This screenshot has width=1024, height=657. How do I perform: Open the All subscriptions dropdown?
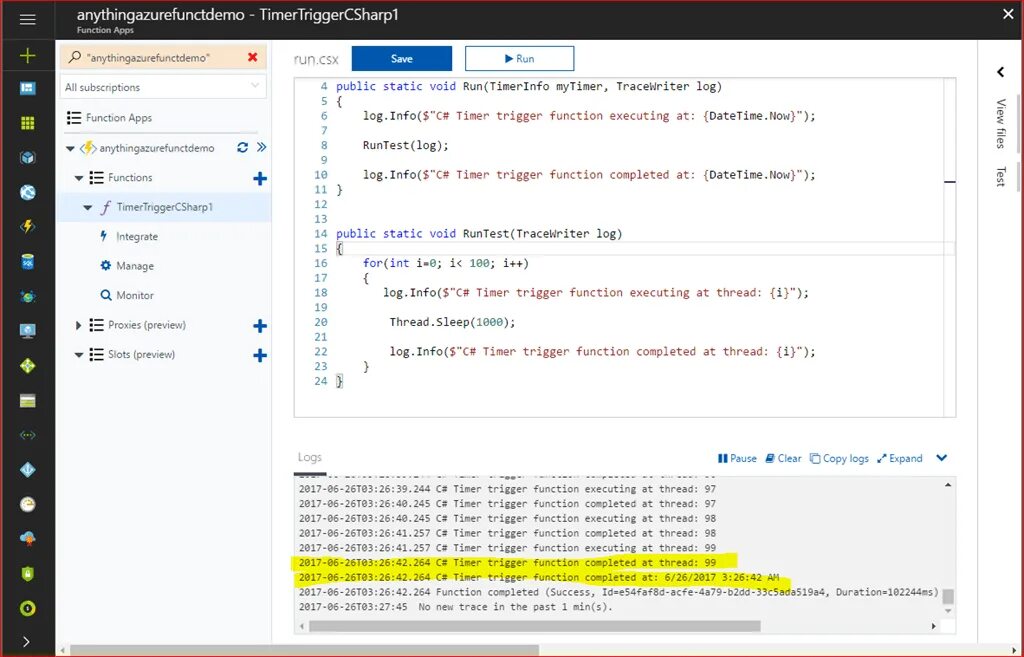[x=163, y=87]
